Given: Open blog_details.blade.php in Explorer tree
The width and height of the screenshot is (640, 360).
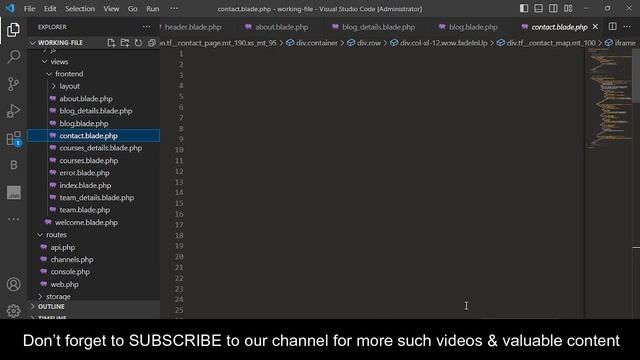Looking at the screenshot, I should click(x=96, y=111).
